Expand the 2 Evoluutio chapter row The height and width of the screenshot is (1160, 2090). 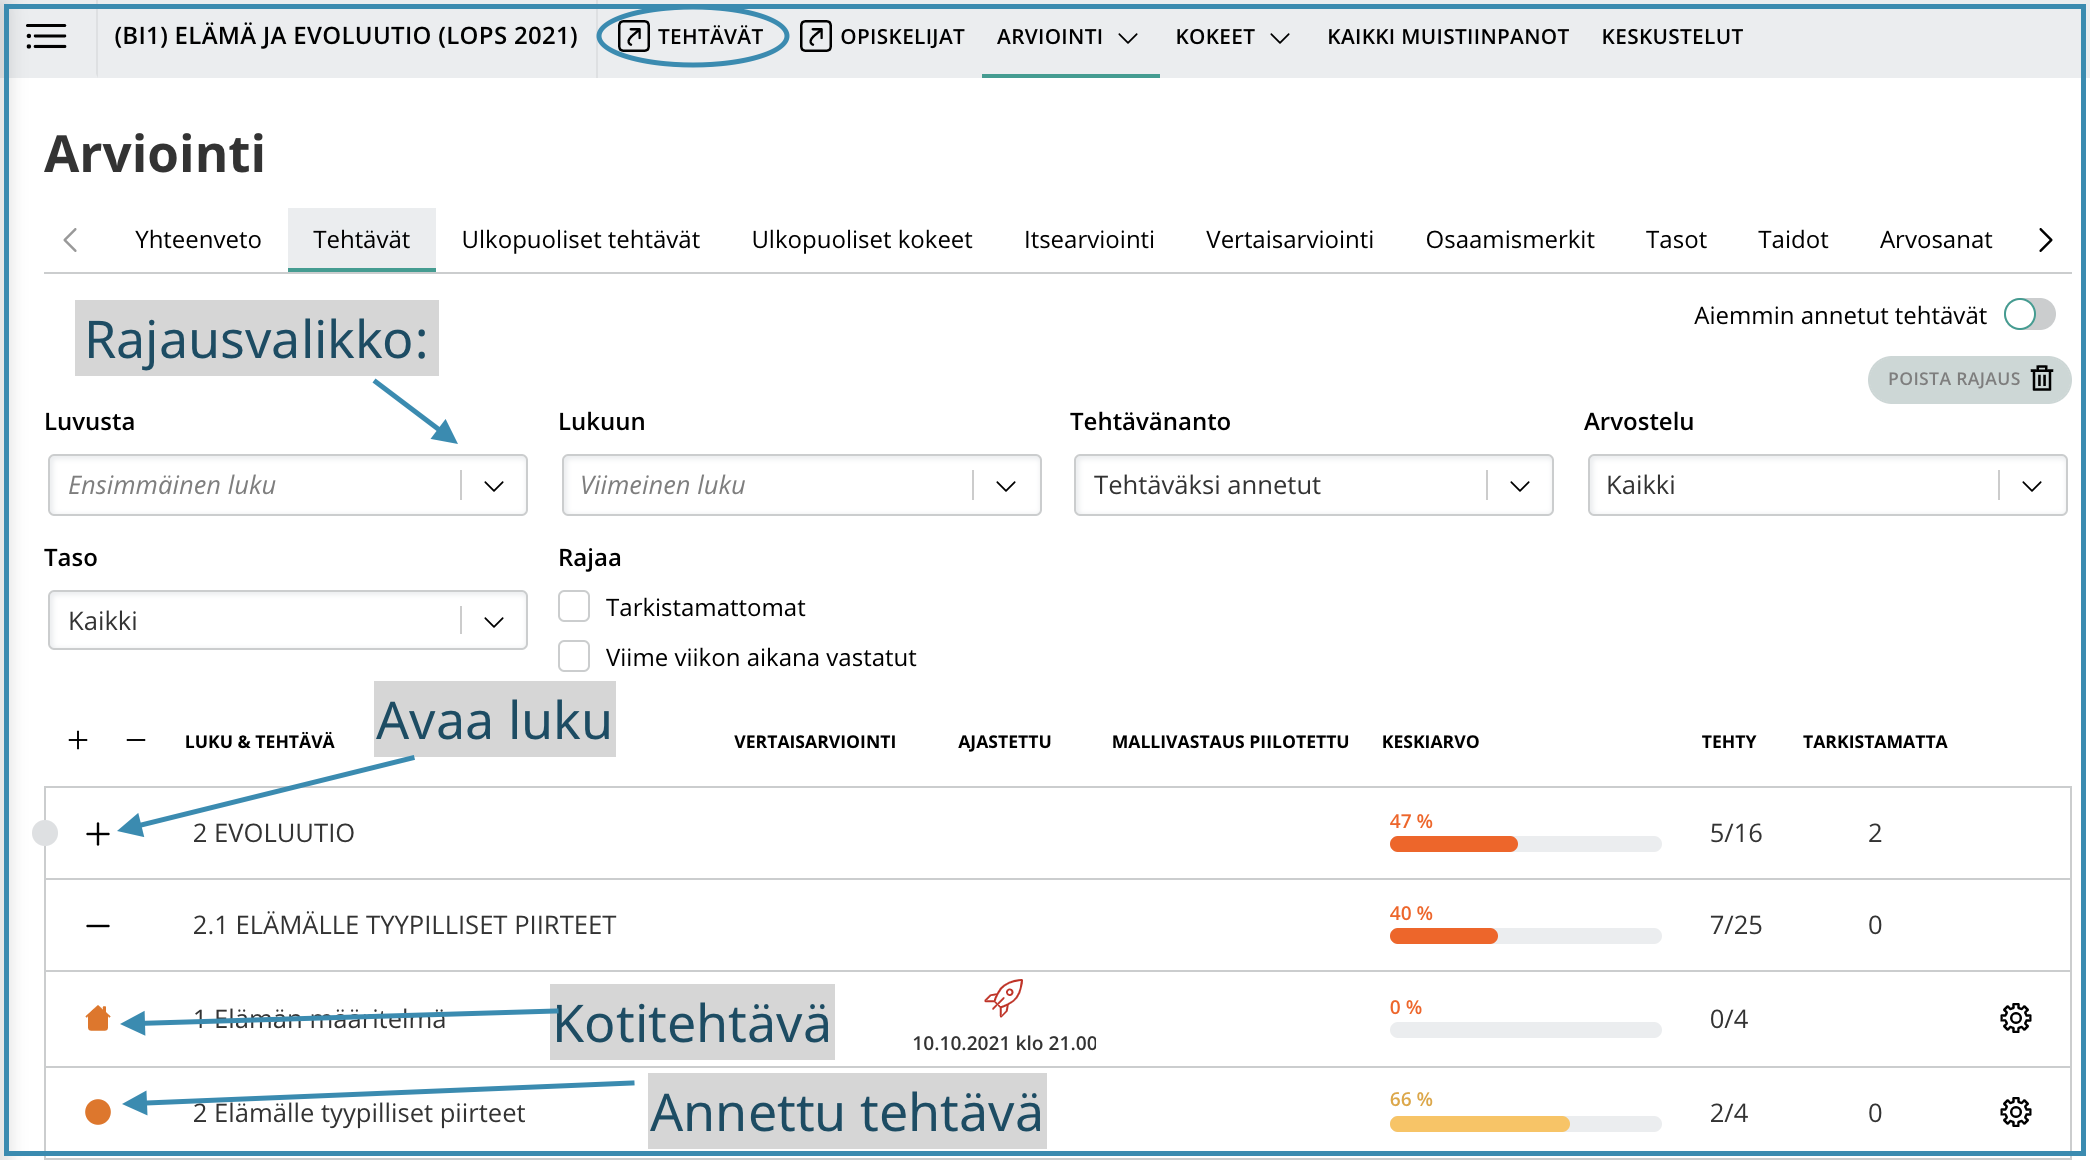tap(98, 833)
